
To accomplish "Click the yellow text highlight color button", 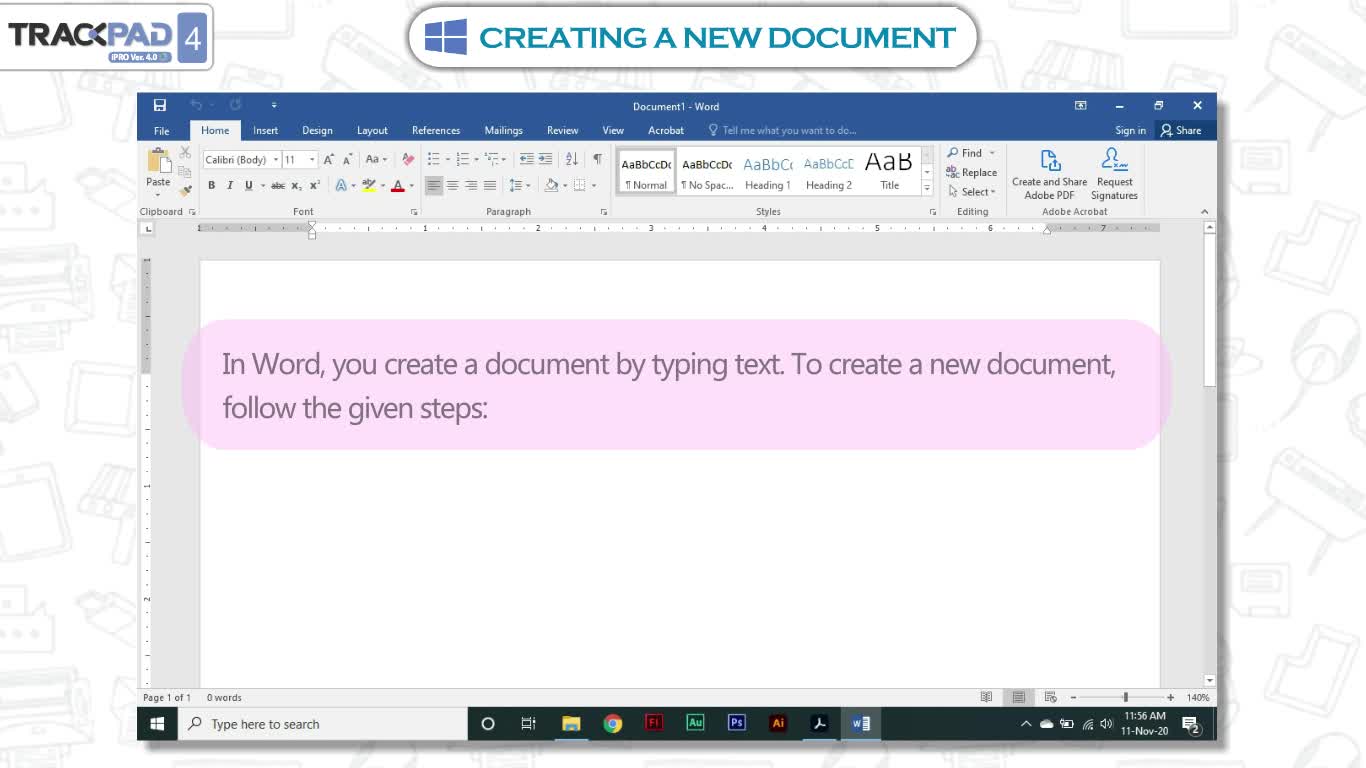I will (368, 185).
